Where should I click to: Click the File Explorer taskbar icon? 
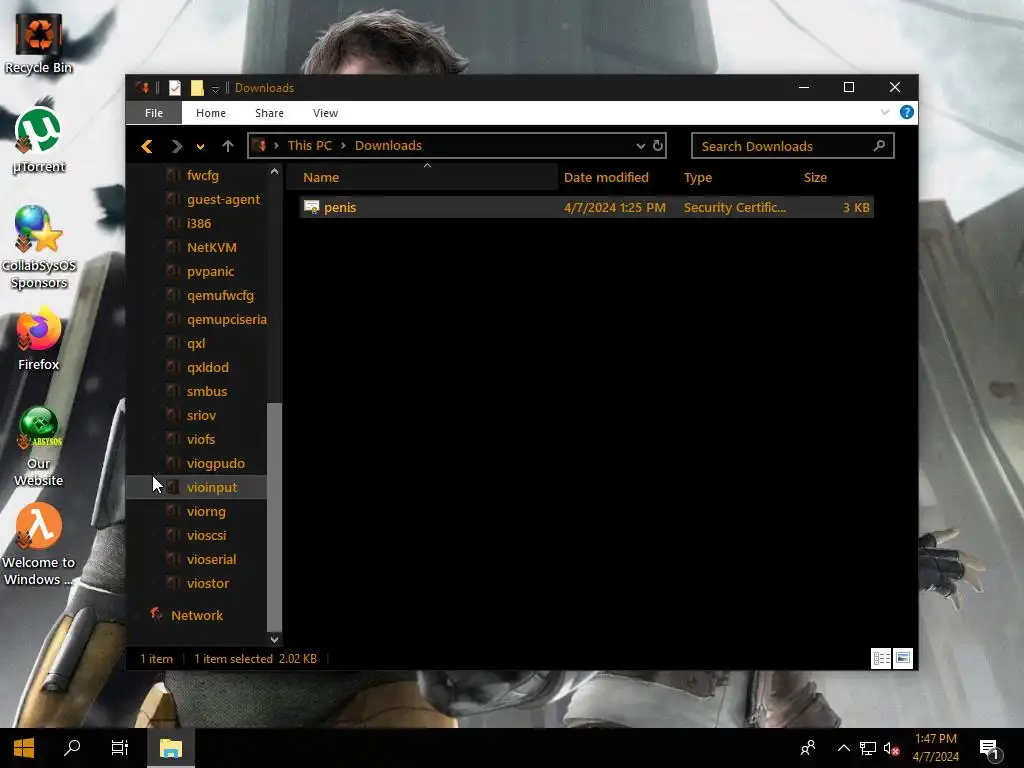tap(170, 748)
